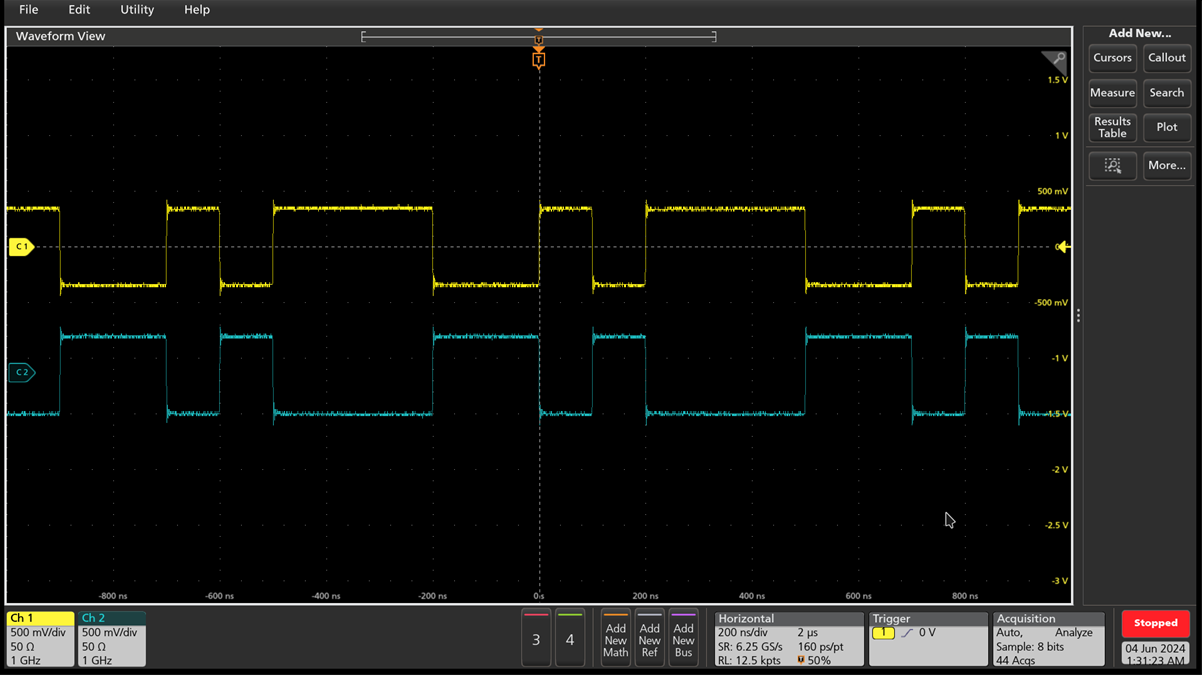Toggle the red Stopped acquisition button
1202x676 pixels.
(x=1155, y=623)
